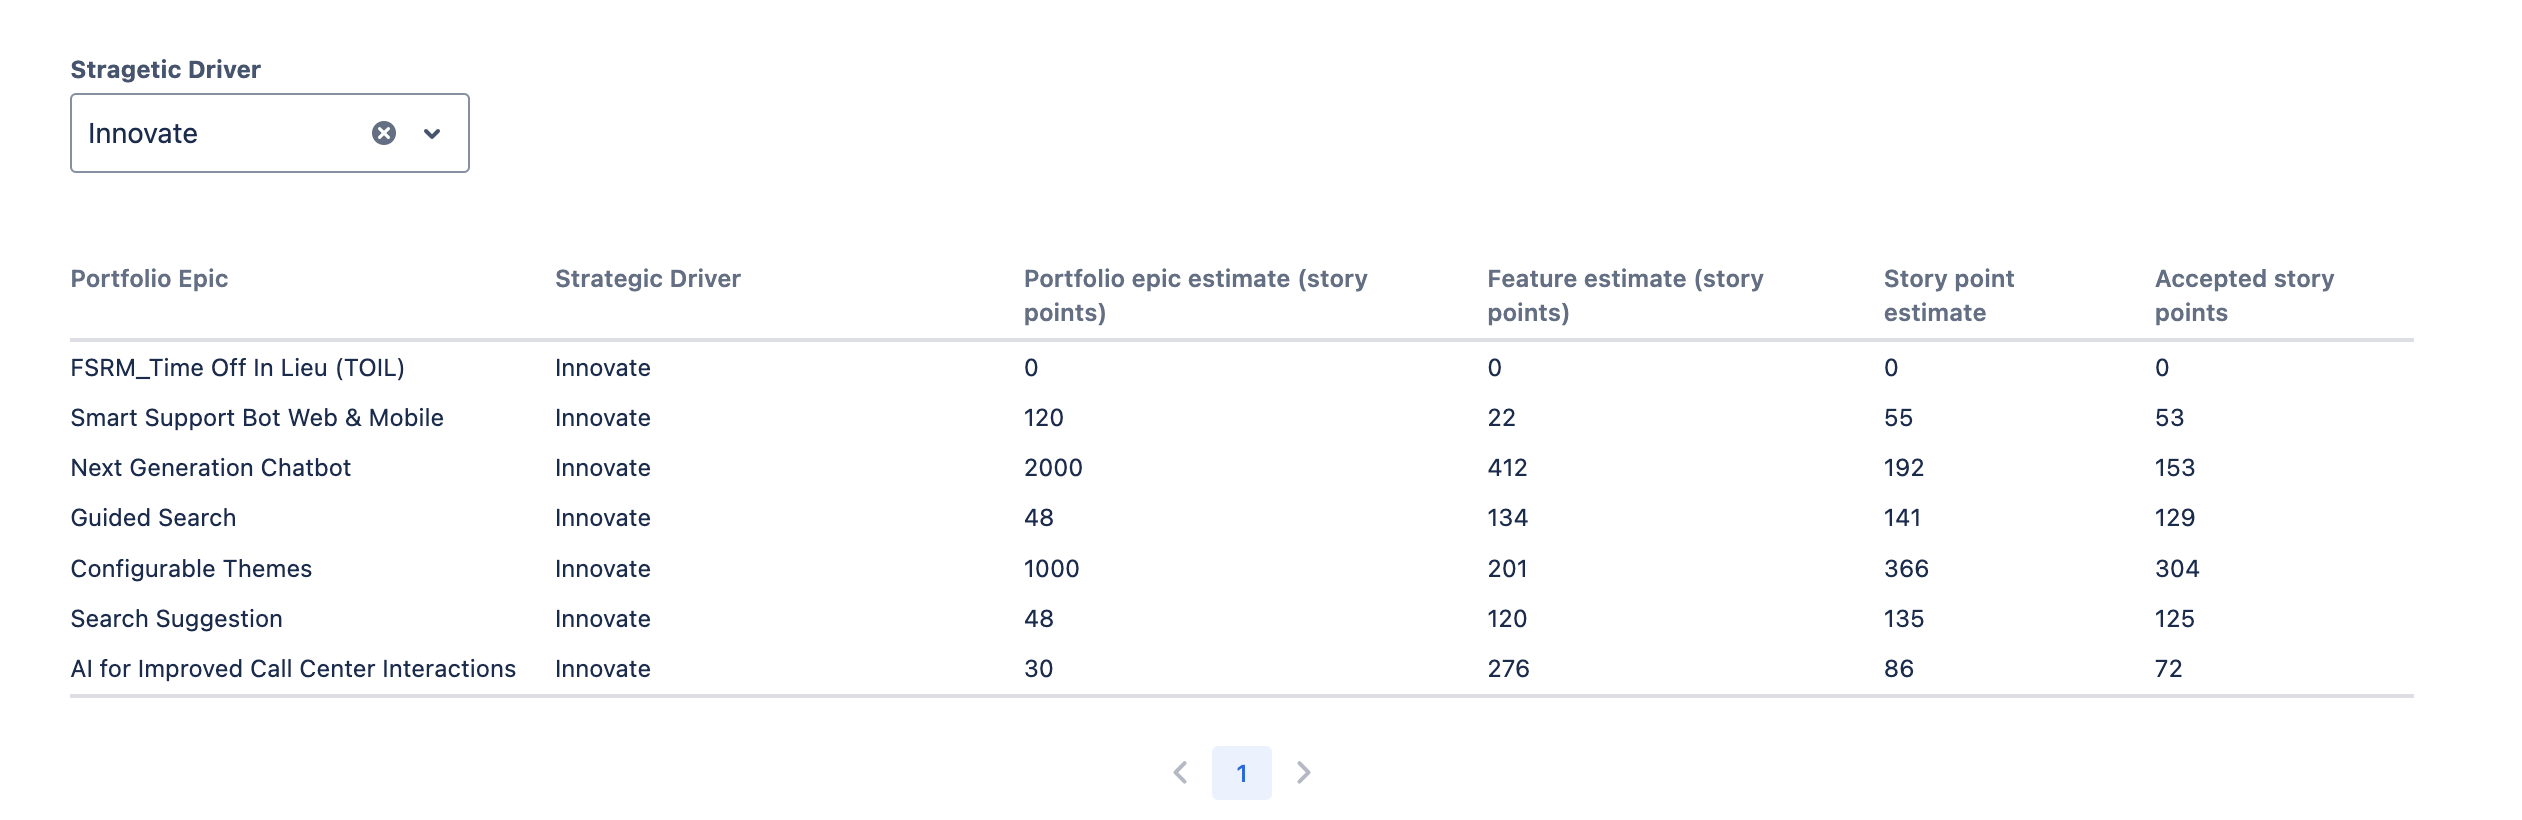Open the Guided Search epic
Viewport: 2522px width, 820px height.
tap(153, 517)
